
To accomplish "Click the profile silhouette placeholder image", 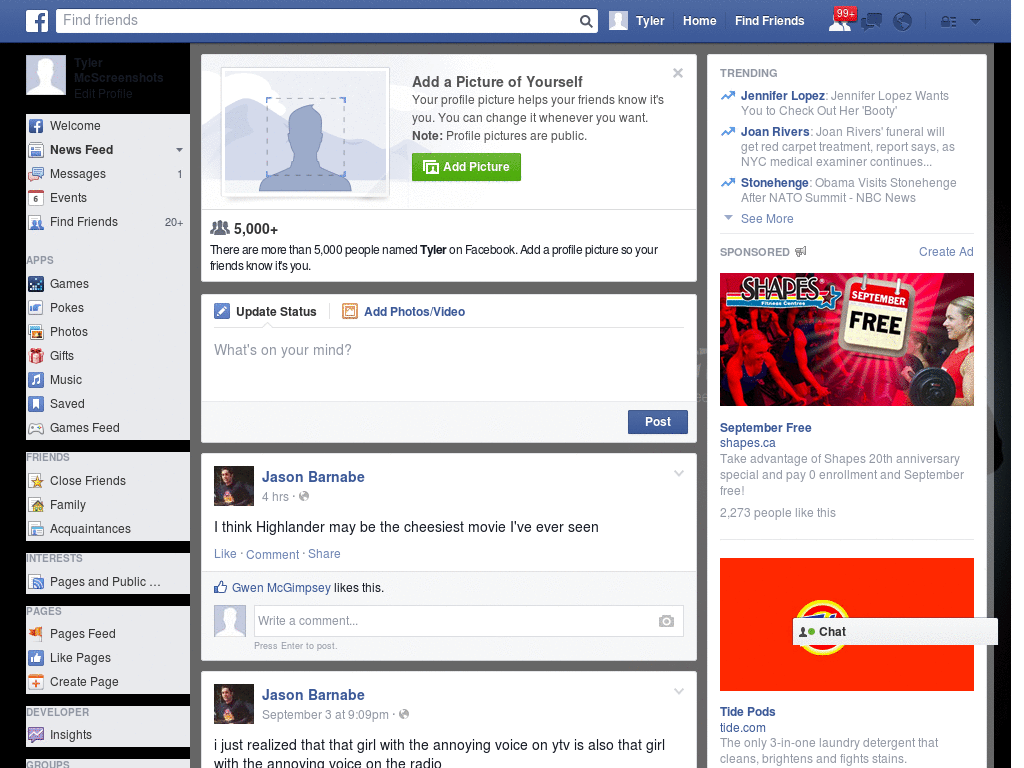I will [305, 133].
